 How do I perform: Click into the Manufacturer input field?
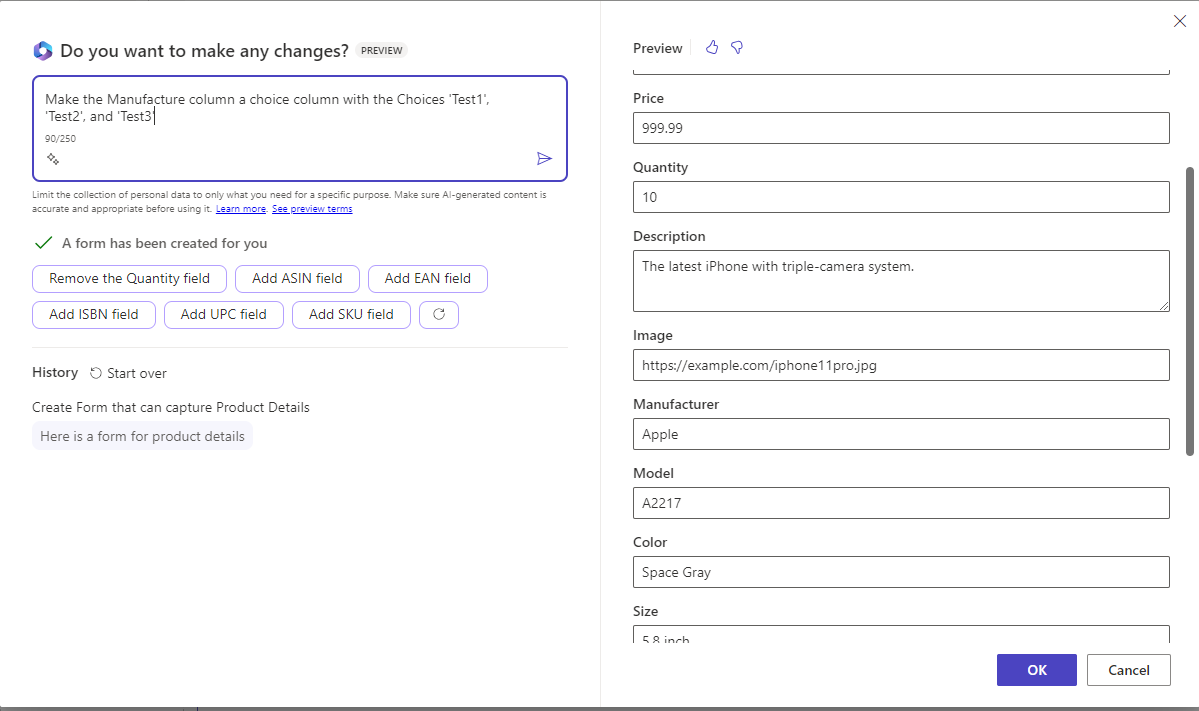[x=900, y=434]
